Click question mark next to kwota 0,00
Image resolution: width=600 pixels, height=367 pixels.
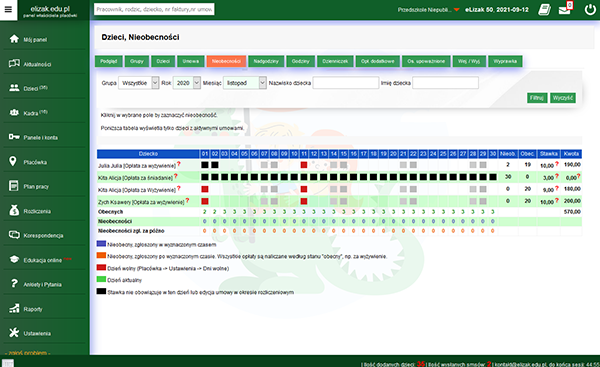tap(579, 176)
